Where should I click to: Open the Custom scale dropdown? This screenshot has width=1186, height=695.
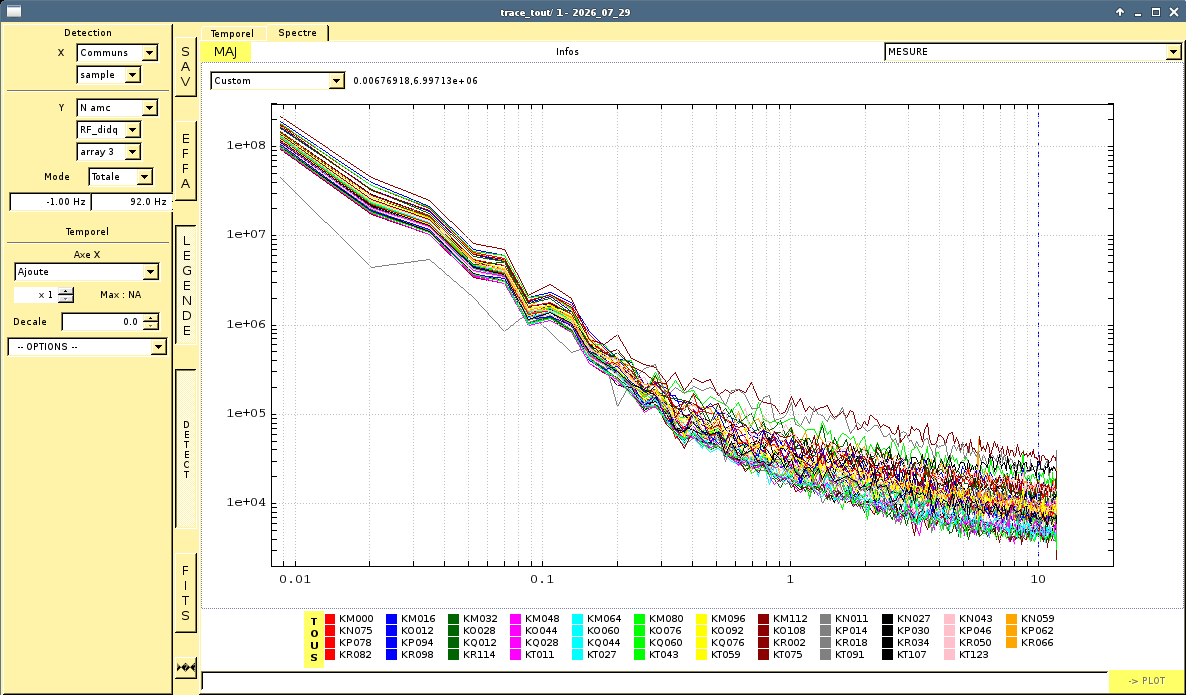(278, 81)
